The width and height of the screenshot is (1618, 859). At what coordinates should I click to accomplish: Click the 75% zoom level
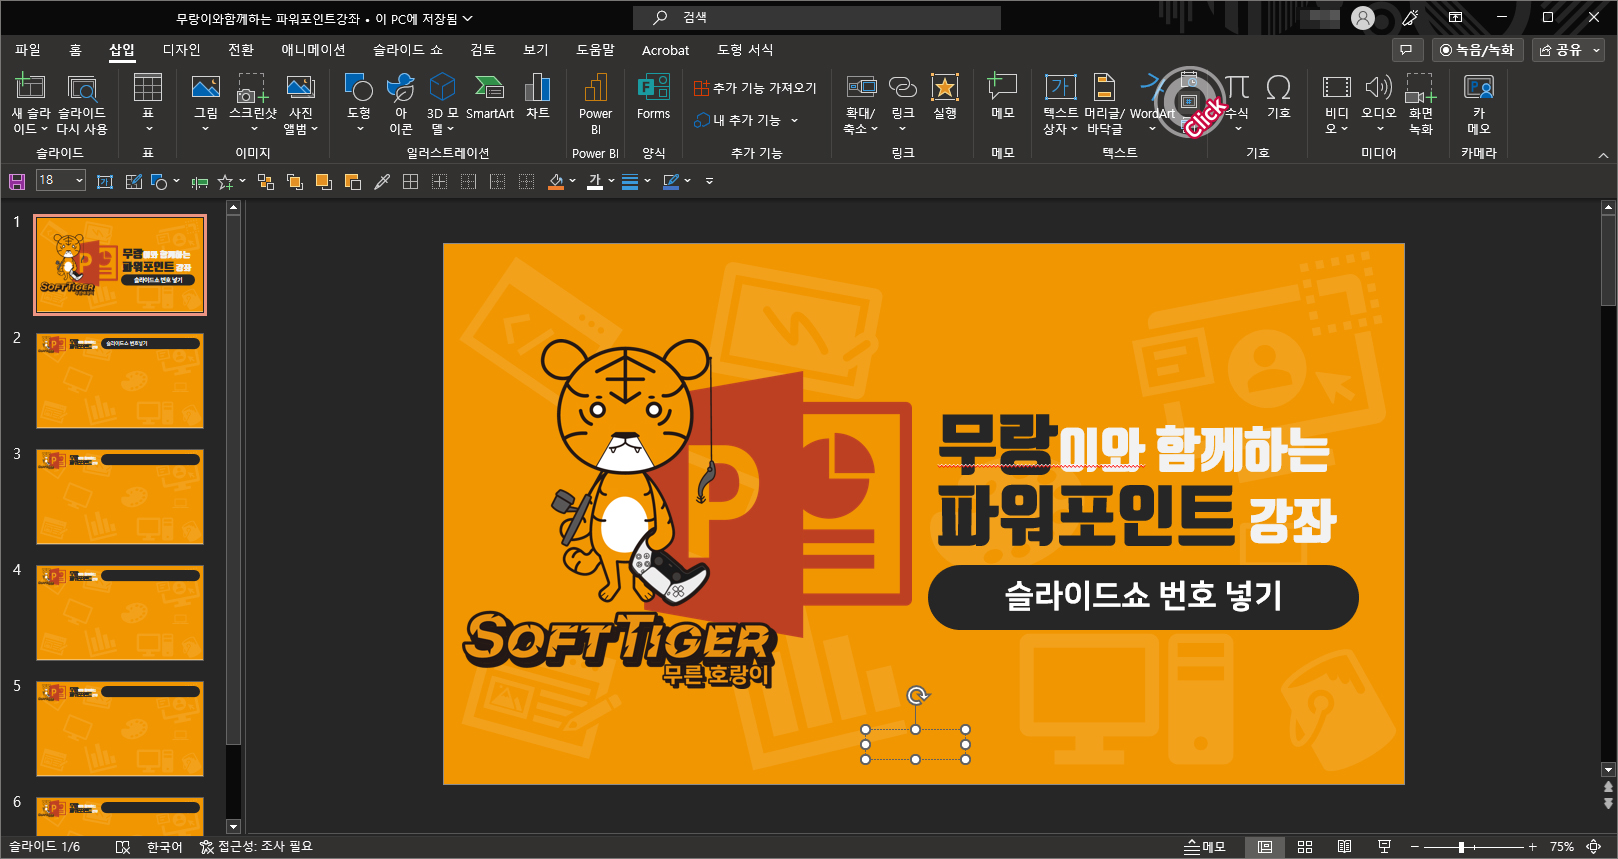click(x=1562, y=847)
